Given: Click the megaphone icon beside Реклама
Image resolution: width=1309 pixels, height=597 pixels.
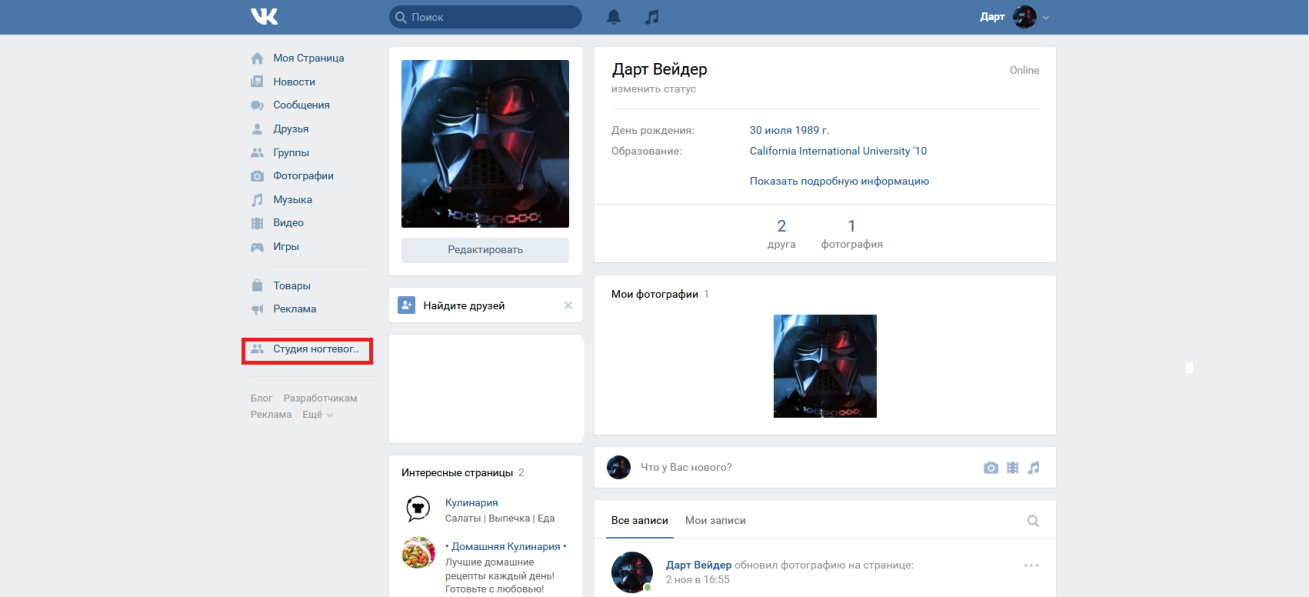Looking at the screenshot, I should click(257, 309).
